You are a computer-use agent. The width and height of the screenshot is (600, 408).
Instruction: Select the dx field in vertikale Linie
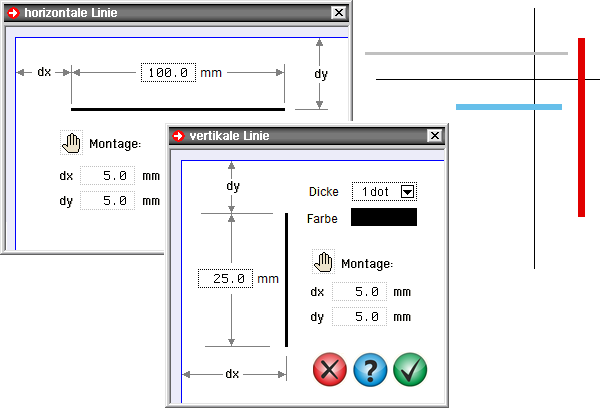[358, 292]
